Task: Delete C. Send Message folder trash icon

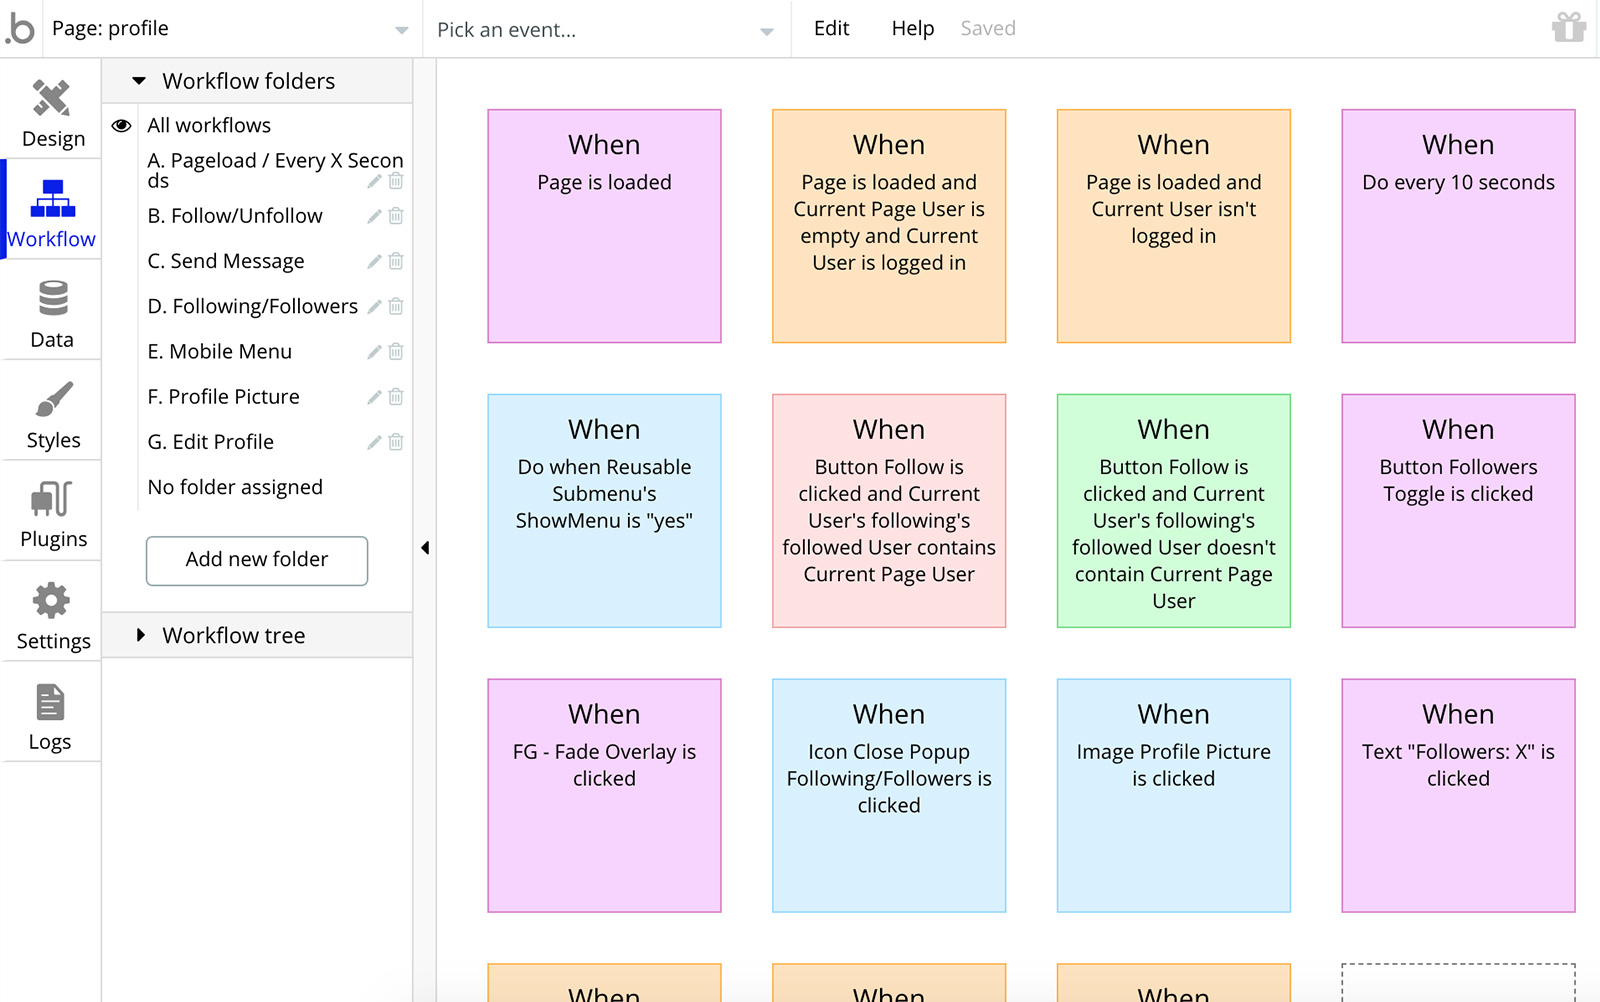Action: 396,261
